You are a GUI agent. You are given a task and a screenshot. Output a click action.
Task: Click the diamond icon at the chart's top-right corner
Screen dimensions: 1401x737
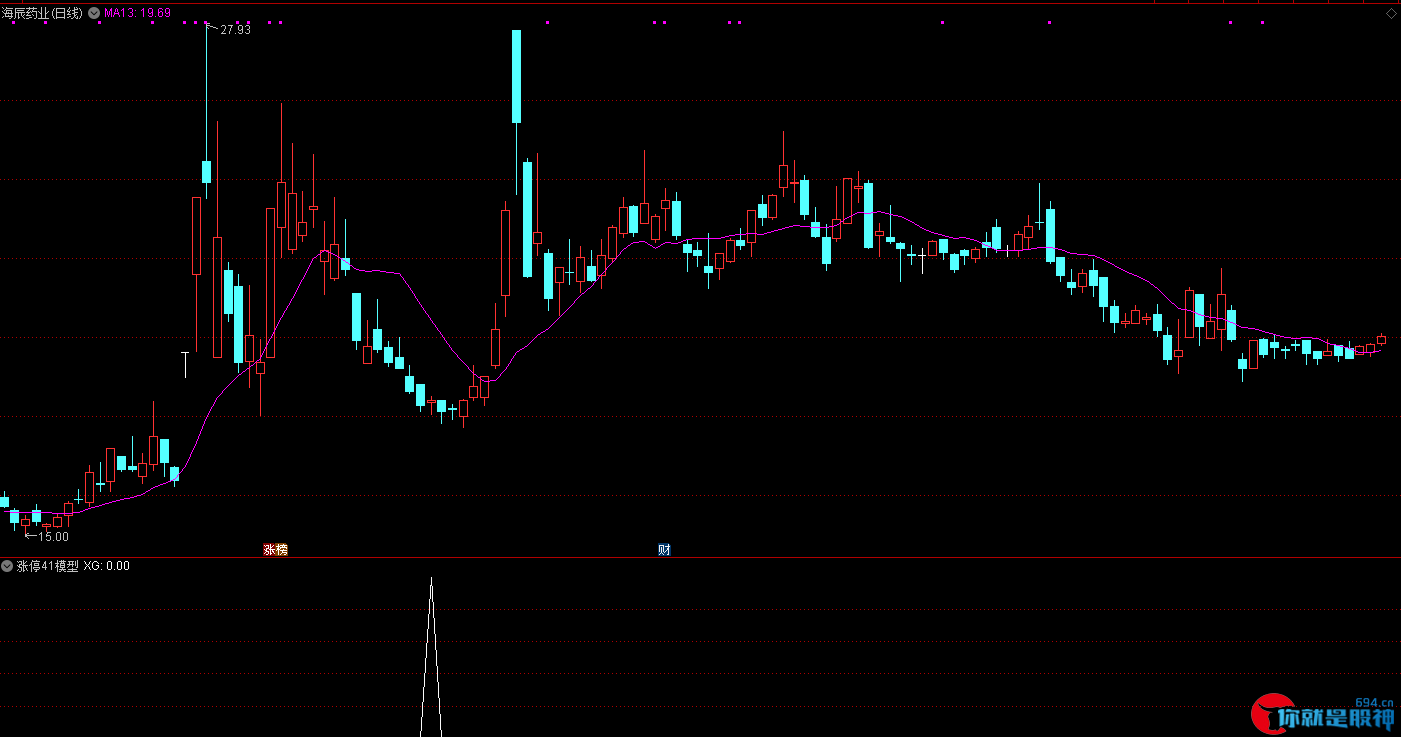[x=1391, y=13]
